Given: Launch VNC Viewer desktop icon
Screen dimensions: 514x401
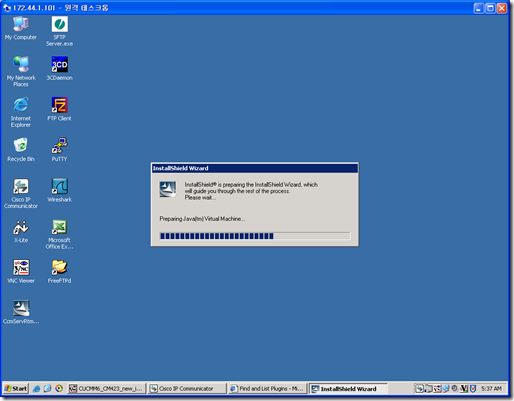Looking at the screenshot, I should 21,272.
